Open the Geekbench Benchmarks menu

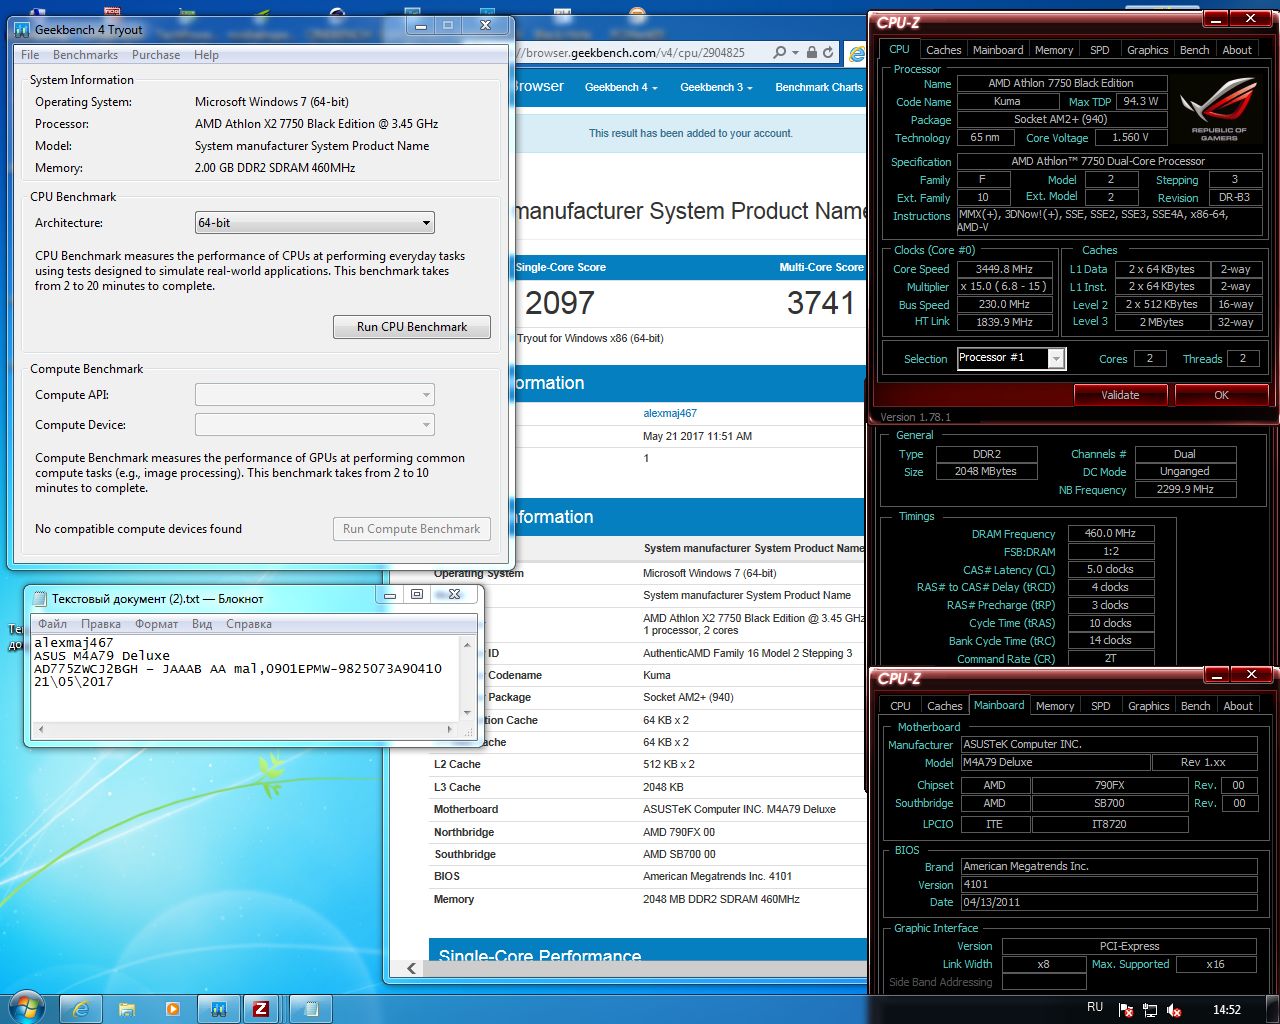coord(85,55)
